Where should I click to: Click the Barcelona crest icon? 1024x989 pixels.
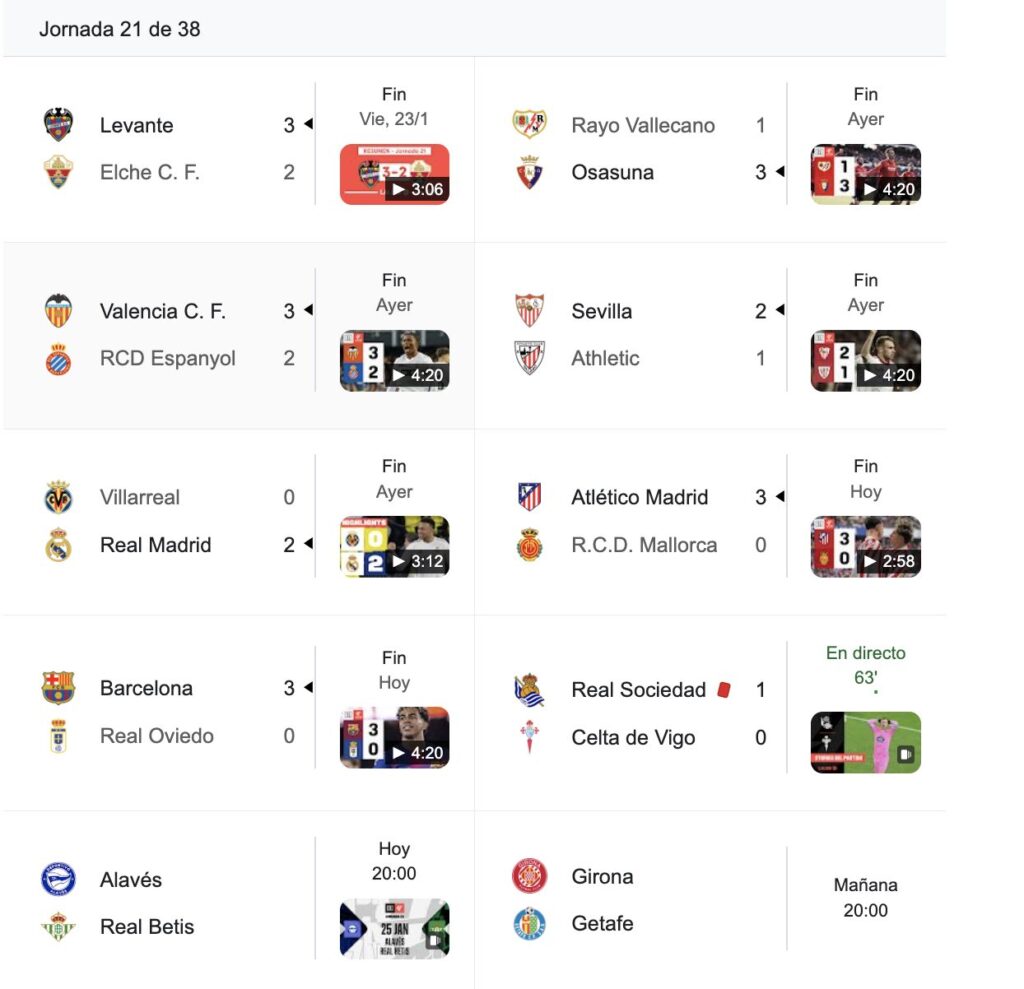[59, 688]
